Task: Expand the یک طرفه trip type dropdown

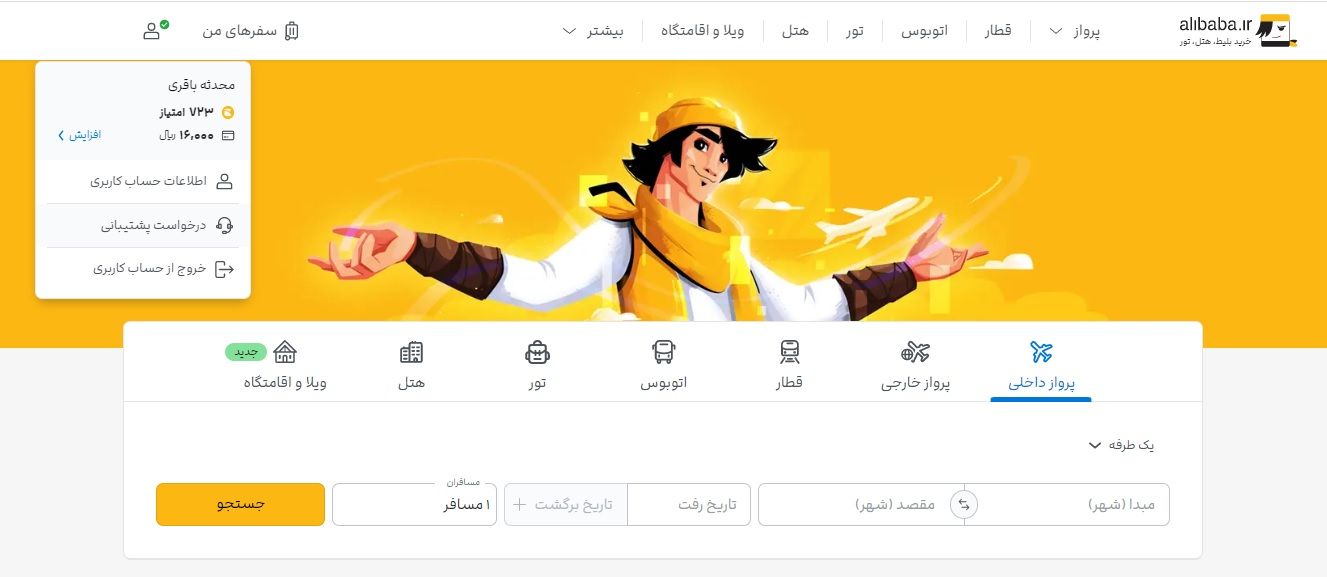Action: click(x=1121, y=445)
